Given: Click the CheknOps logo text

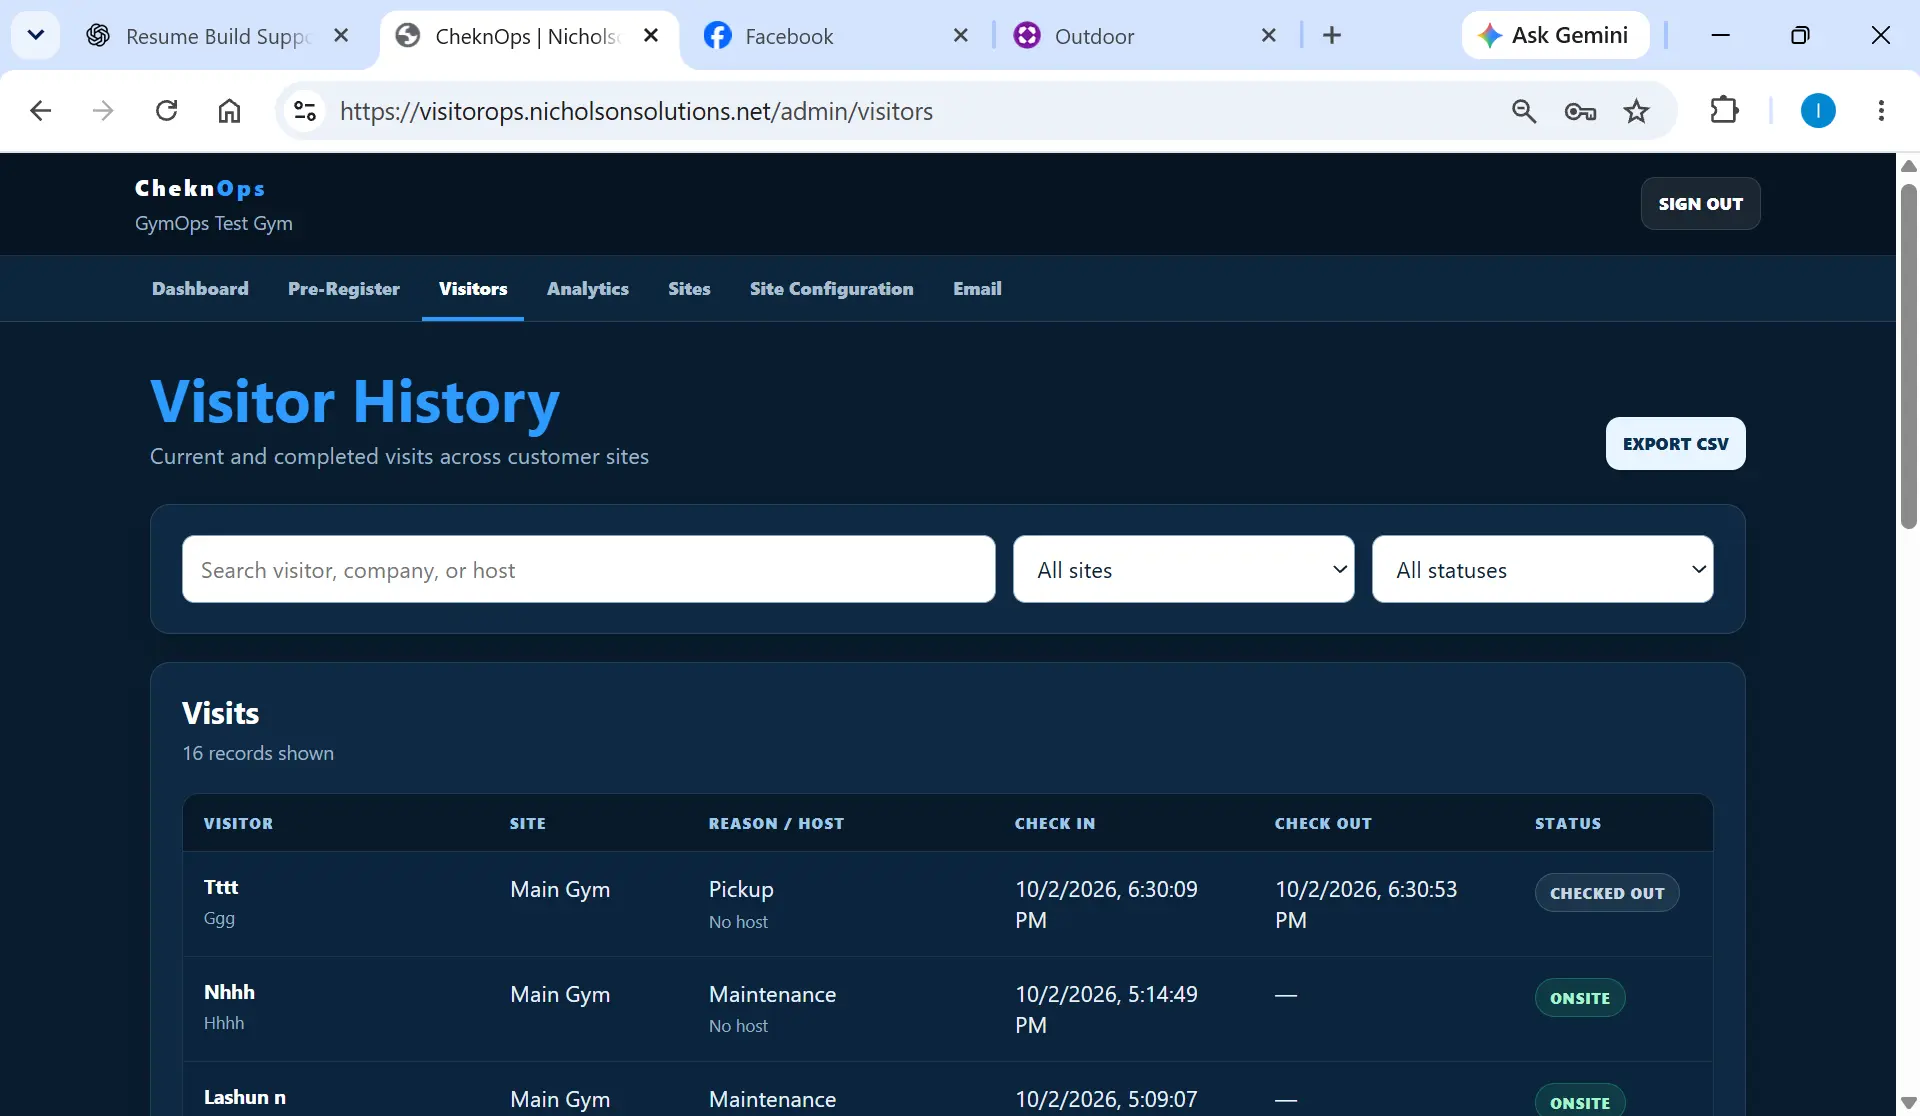Looking at the screenshot, I should (200, 188).
